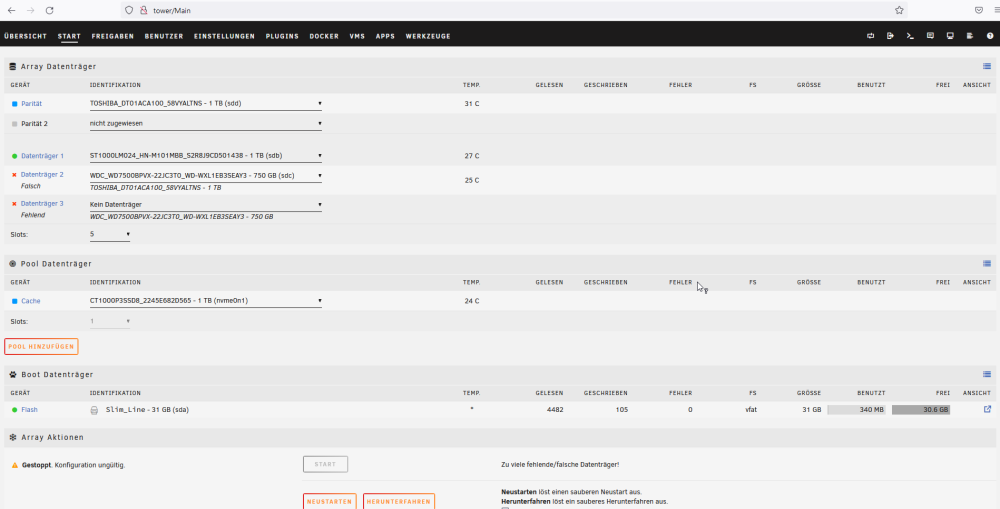1000x509 pixels.
Task: Click the greyed START array button
Action: (325, 464)
